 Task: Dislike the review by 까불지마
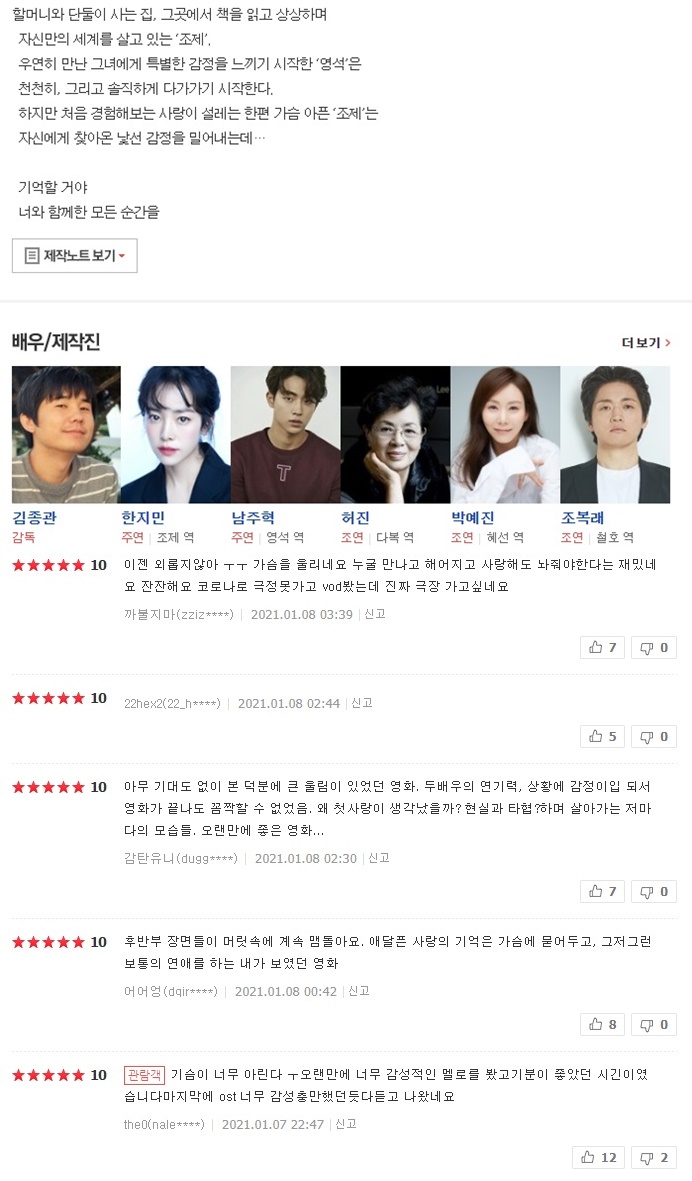coord(654,648)
